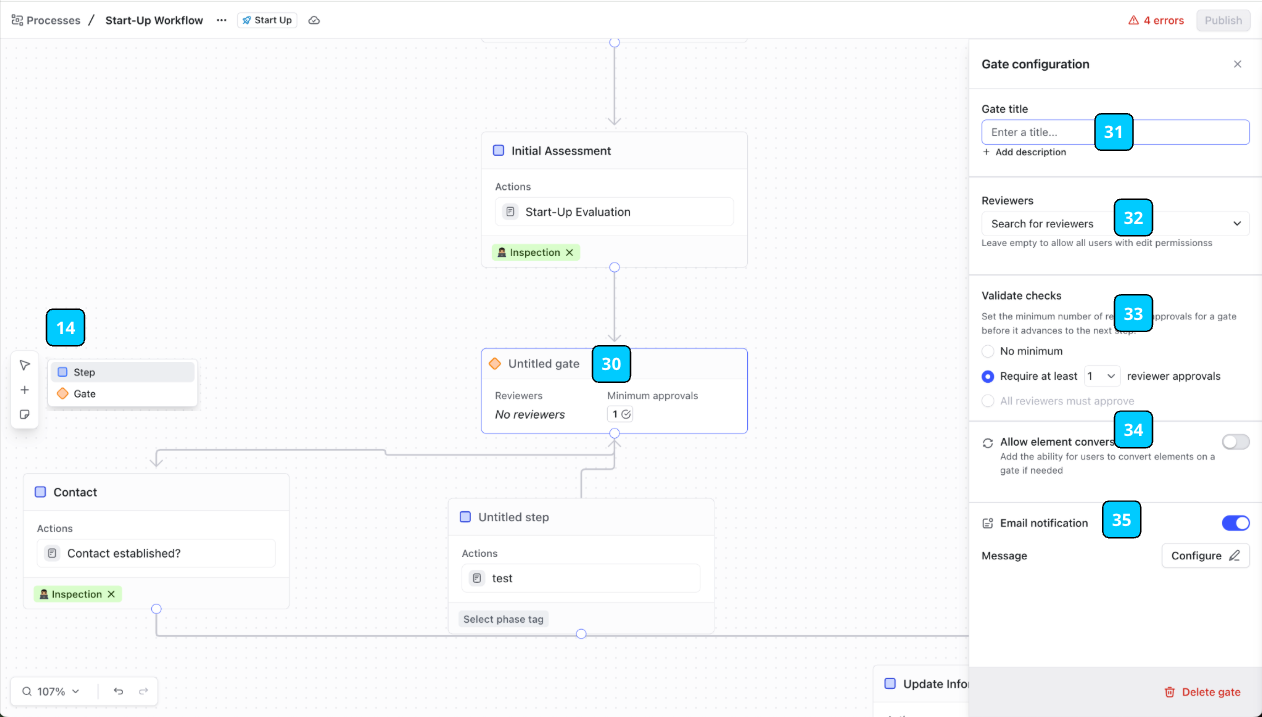Click the Start-Up Evaluation document icon
The image size is (1262, 717).
click(x=510, y=212)
